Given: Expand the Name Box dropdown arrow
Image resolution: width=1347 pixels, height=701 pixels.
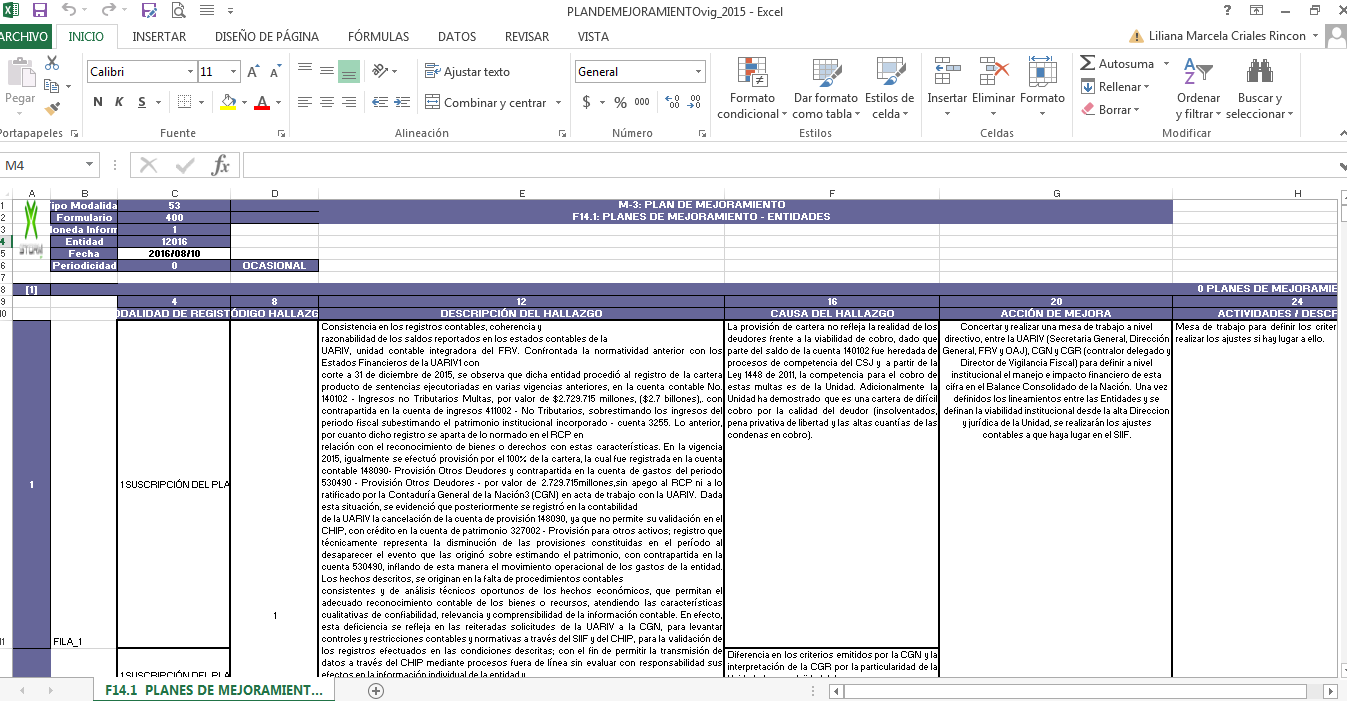Looking at the screenshot, I should (x=89, y=165).
